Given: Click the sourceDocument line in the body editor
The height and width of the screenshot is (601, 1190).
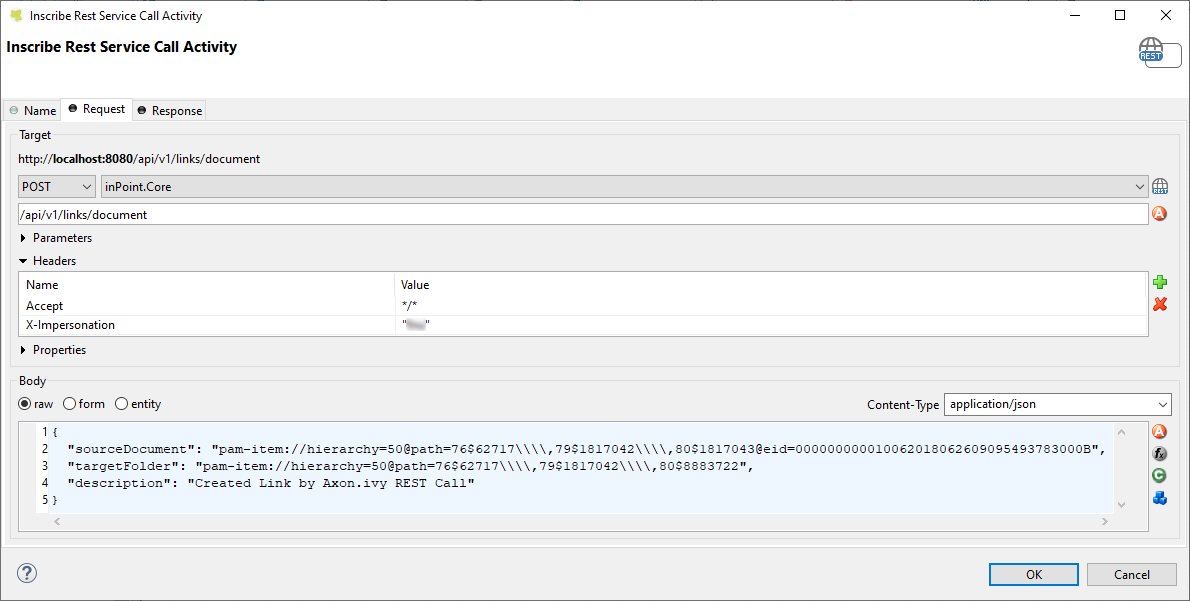Looking at the screenshot, I should 586,448.
